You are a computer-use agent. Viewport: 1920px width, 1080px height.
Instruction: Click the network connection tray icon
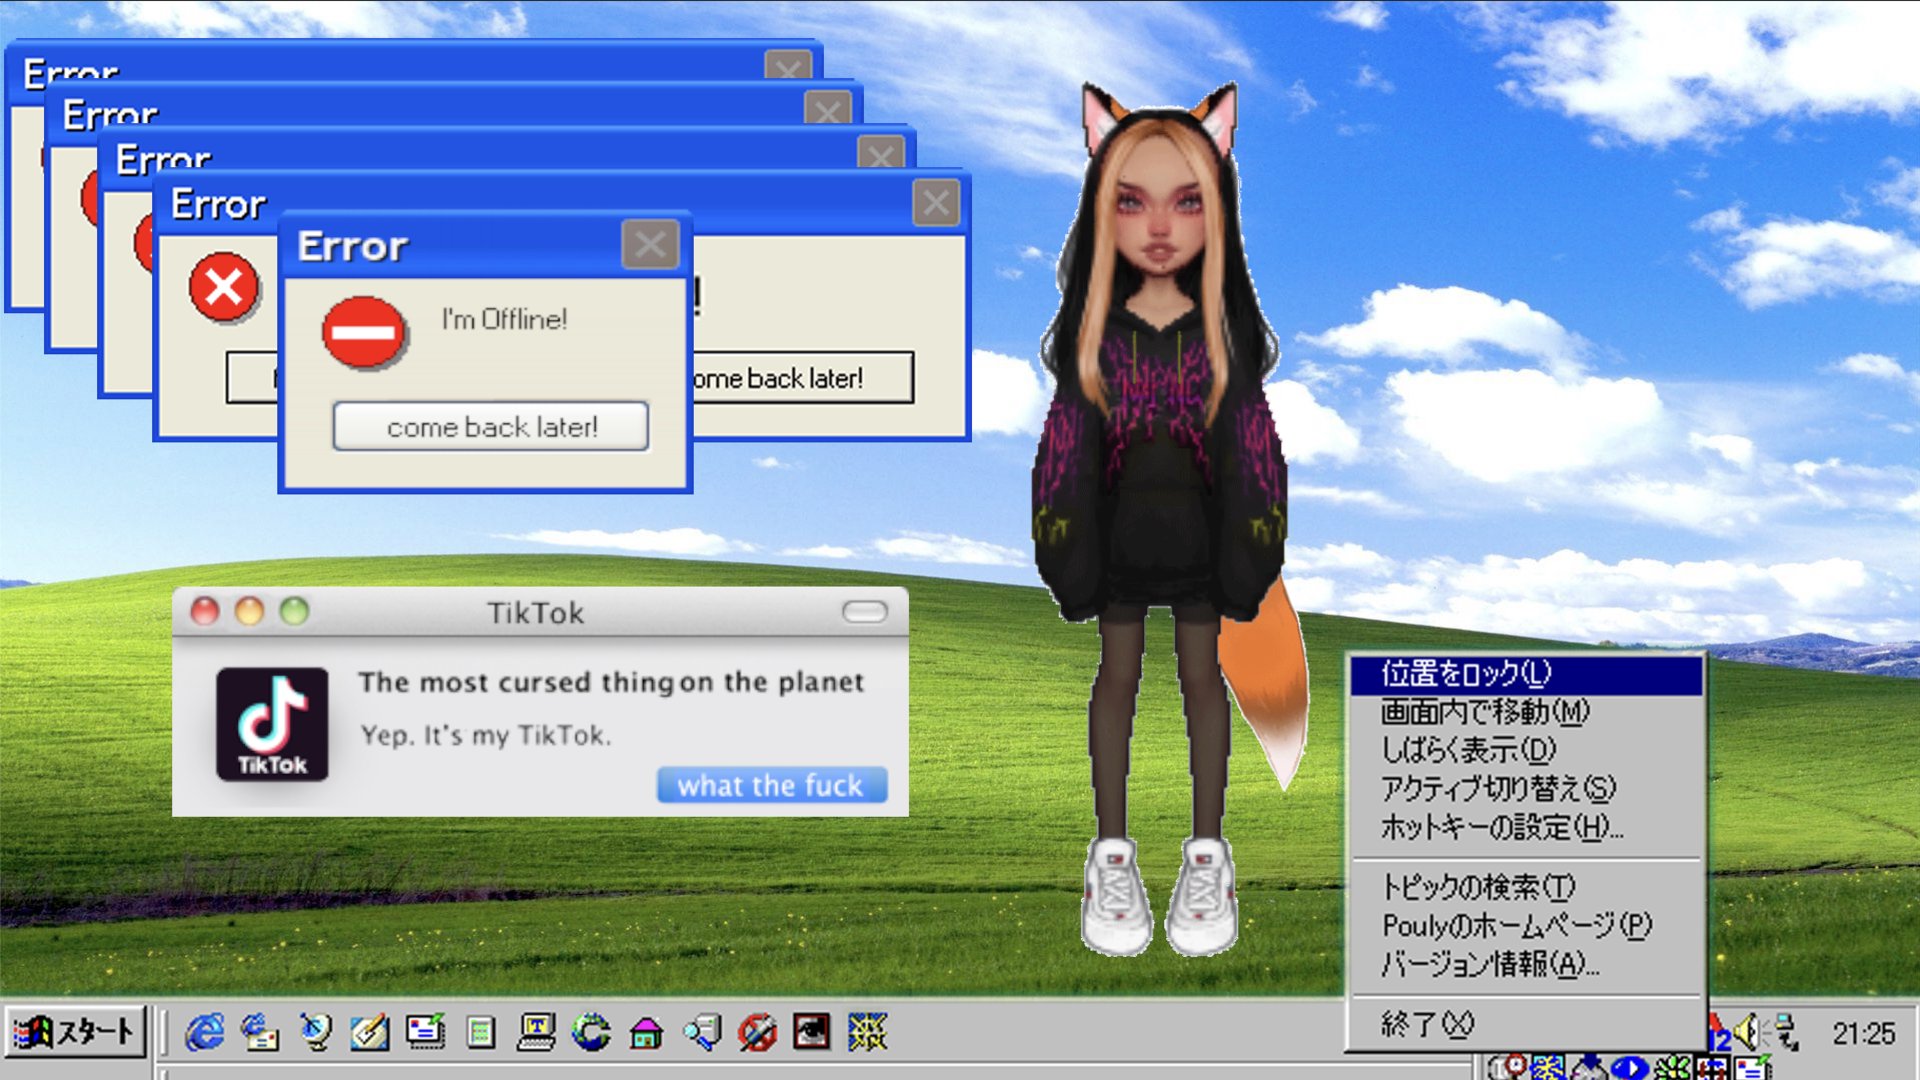[x=1785, y=1033]
